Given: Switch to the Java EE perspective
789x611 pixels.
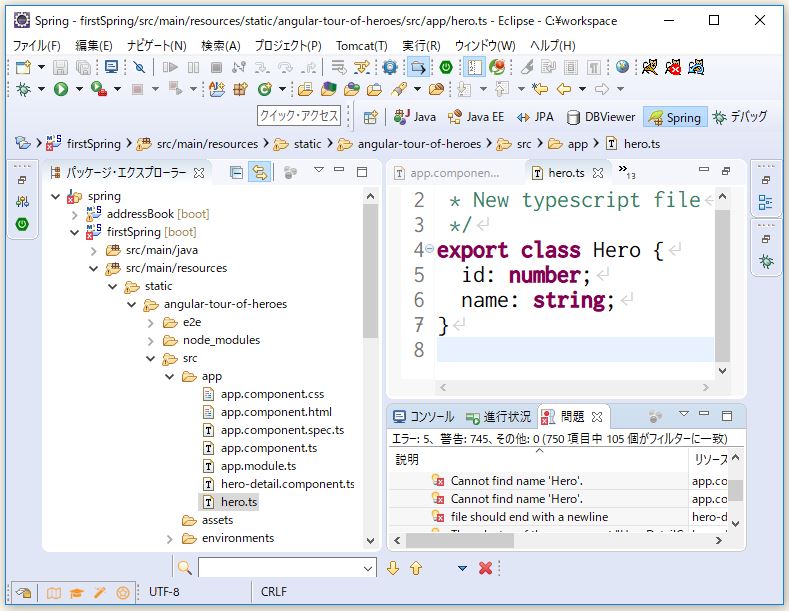Looking at the screenshot, I should point(476,117).
